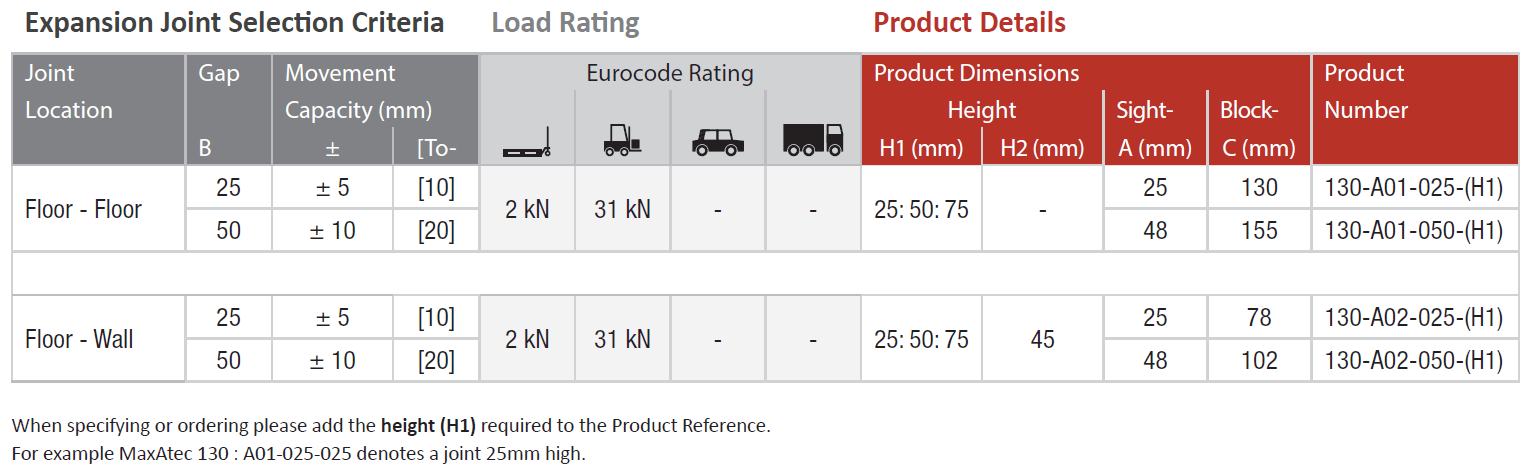This screenshot has height=474, width=1534.
Task: Click the pallet truck load icon
Action: pos(527,146)
